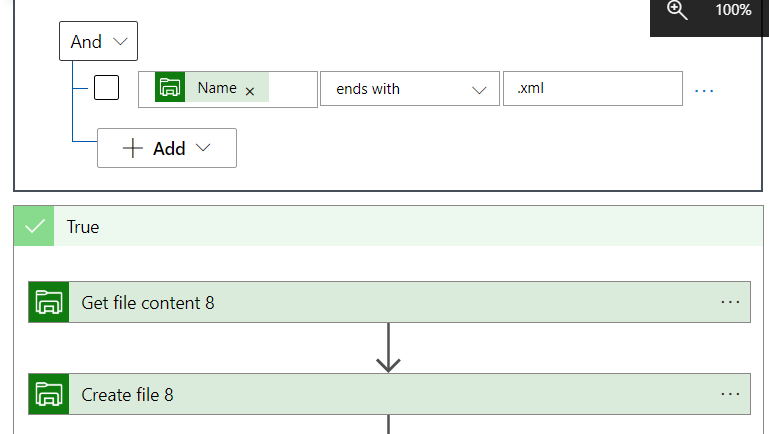The height and width of the screenshot is (434, 769).
Task: Click the Get file content 8 file icon
Action: [x=49, y=302]
